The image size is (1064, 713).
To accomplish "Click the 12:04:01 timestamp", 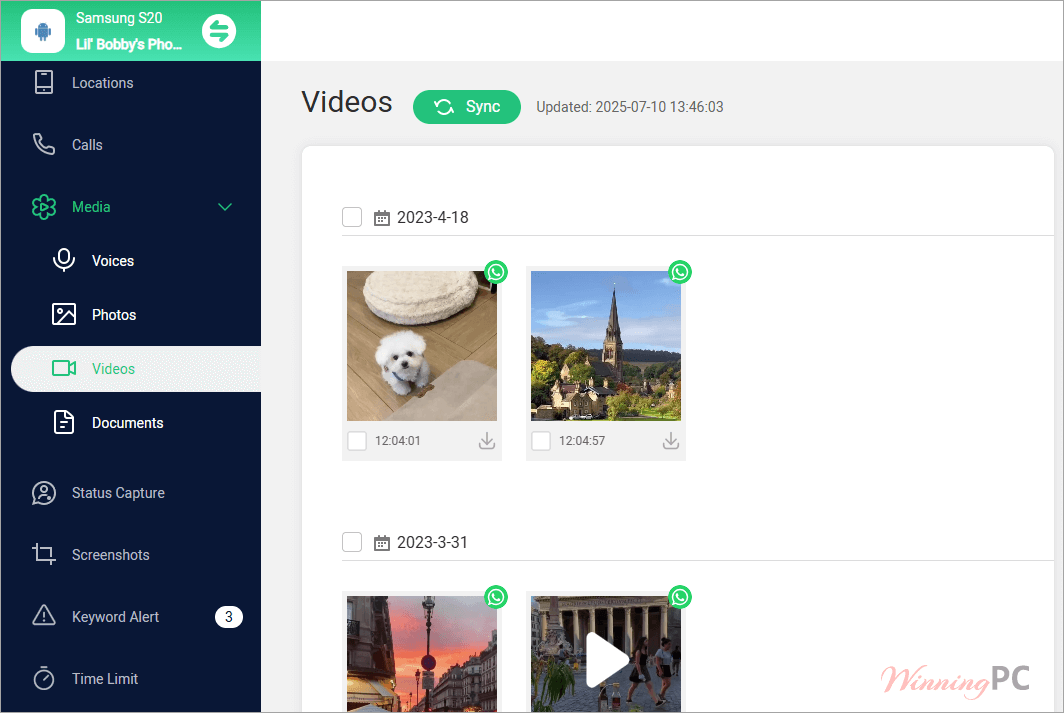I will (x=398, y=441).
